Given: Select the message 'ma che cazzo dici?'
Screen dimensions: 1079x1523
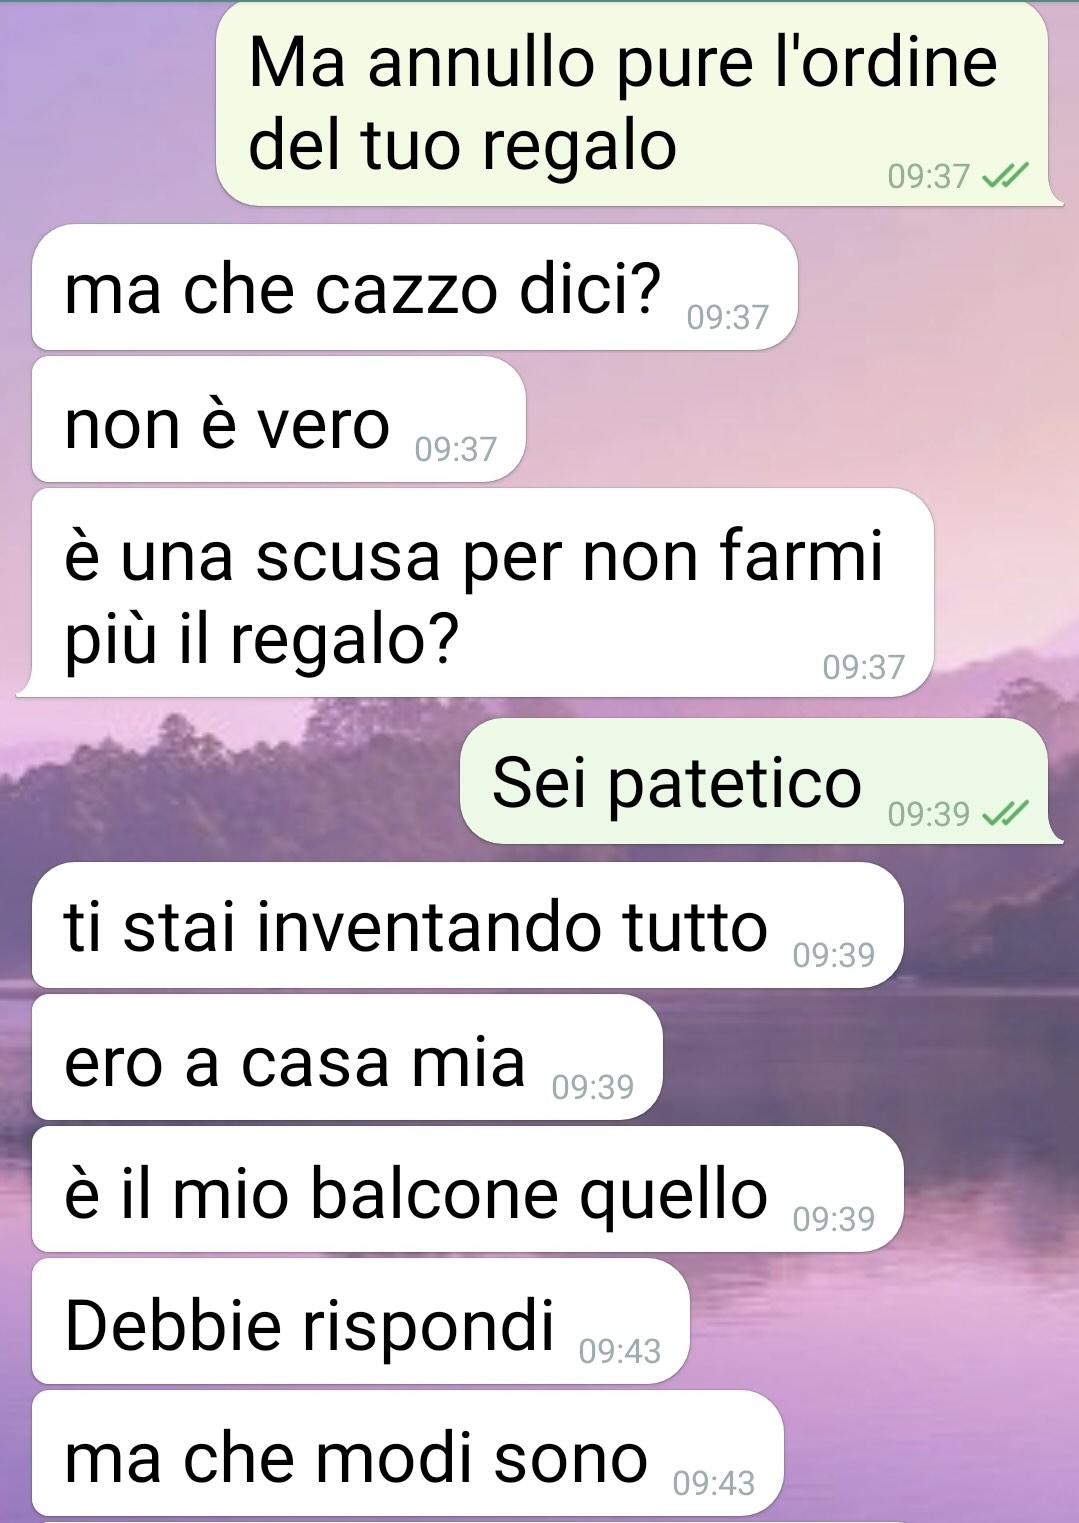Looking at the screenshot, I should point(414,287).
